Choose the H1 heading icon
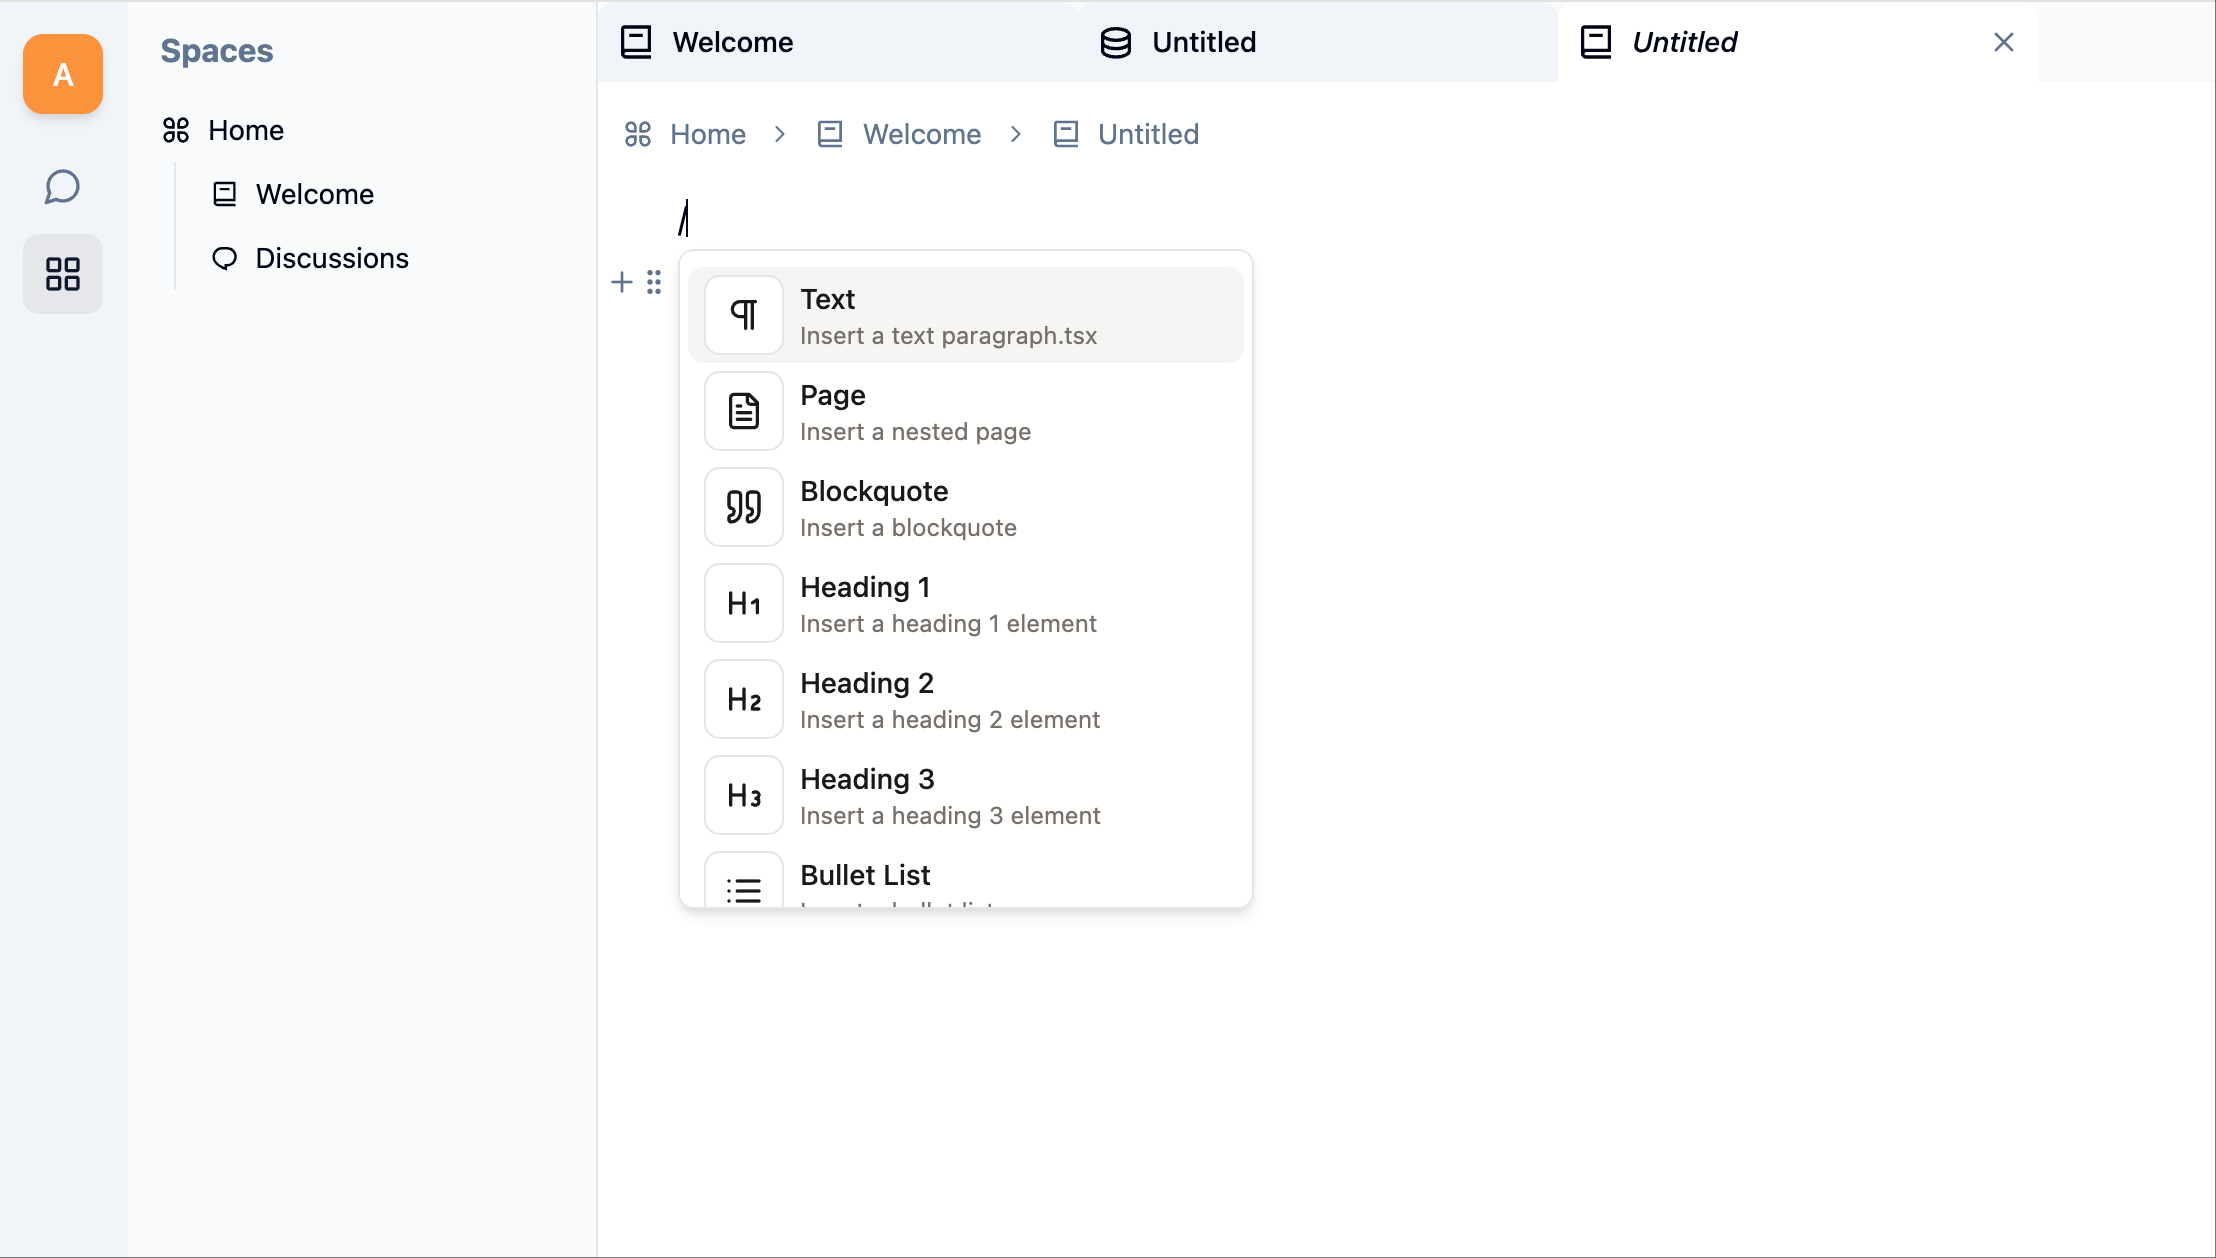This screenshot has width=2216, height=1258. [x=744, y=603]
